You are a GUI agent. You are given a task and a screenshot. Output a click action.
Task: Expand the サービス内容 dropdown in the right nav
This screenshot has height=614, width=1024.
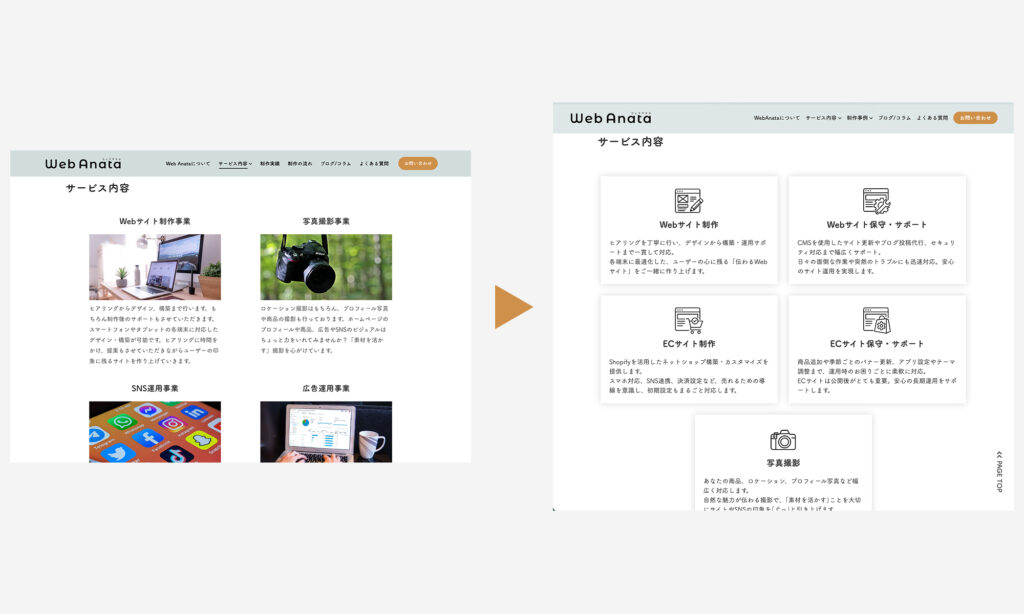click(823, 118)
